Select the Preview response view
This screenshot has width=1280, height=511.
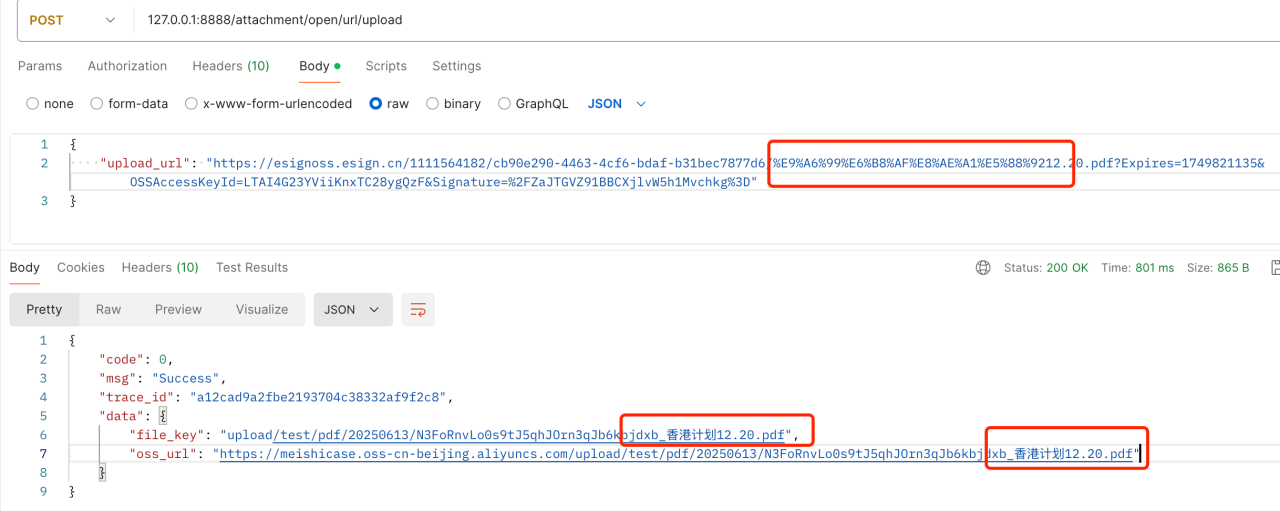click(x=179, y=309)
